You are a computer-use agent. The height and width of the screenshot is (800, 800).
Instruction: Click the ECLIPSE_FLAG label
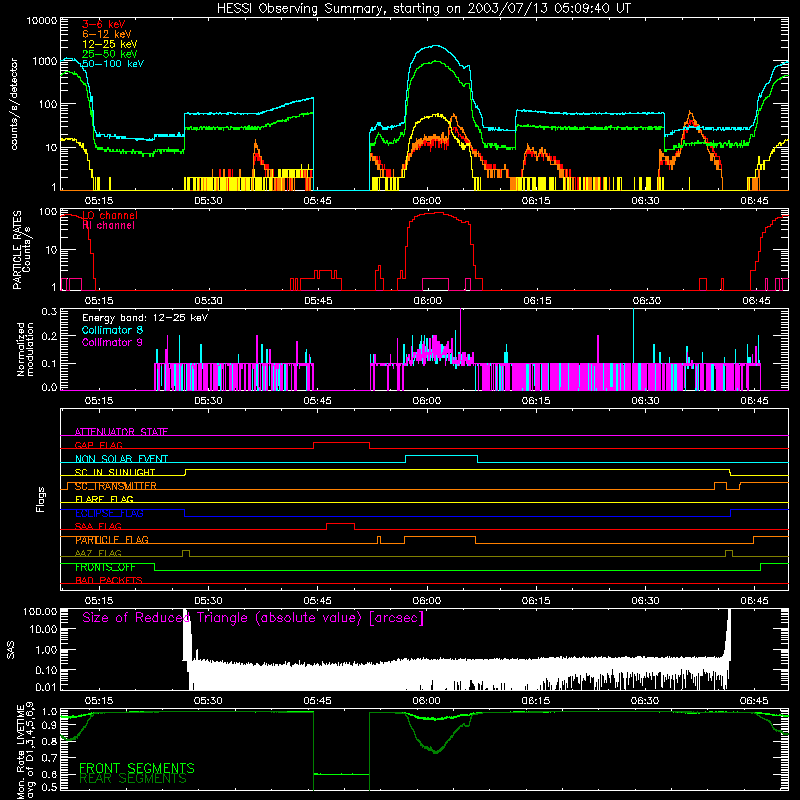coord(109,513)
